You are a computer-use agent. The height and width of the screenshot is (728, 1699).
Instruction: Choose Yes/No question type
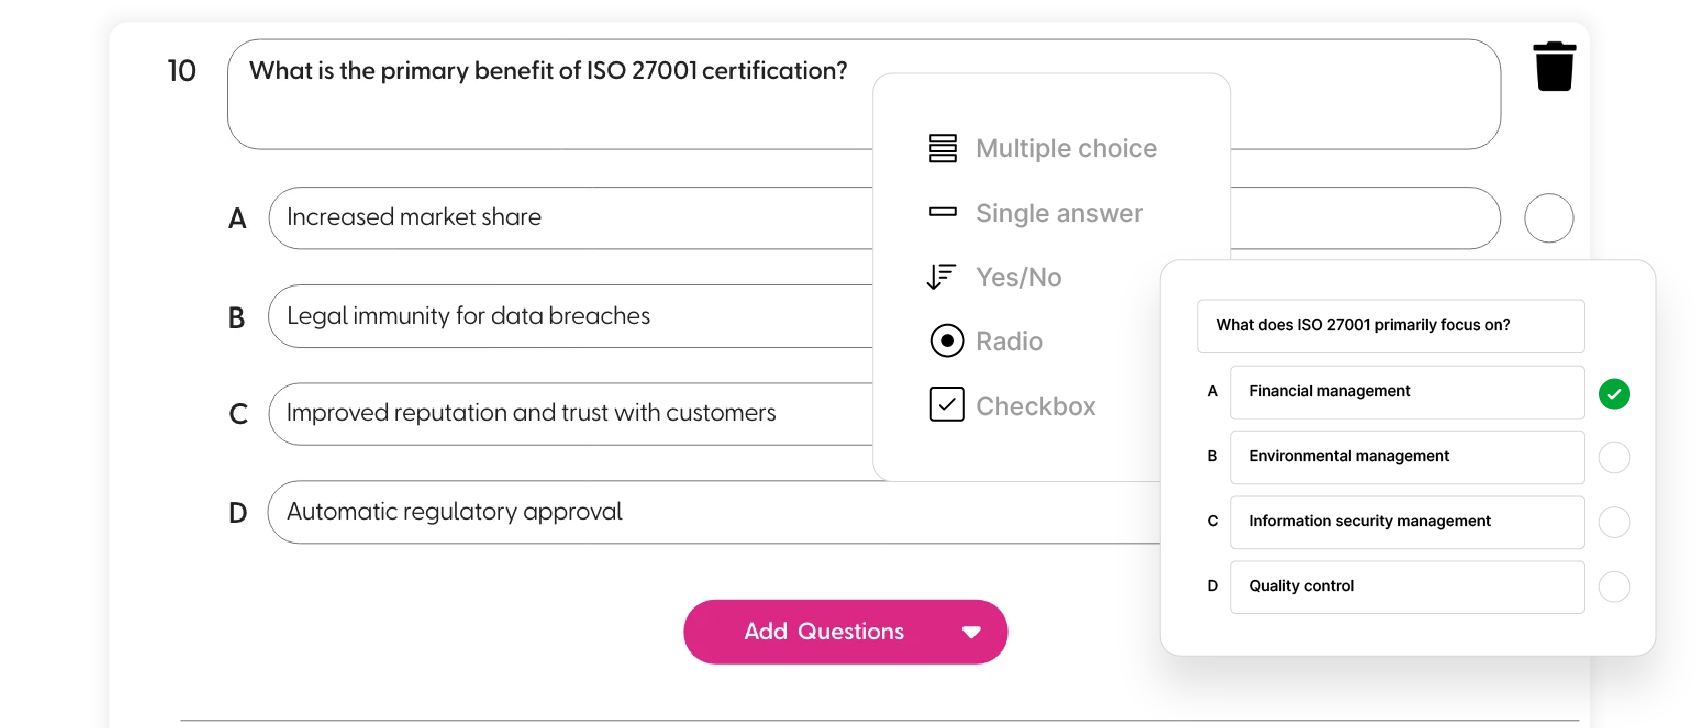(1018, 277)
